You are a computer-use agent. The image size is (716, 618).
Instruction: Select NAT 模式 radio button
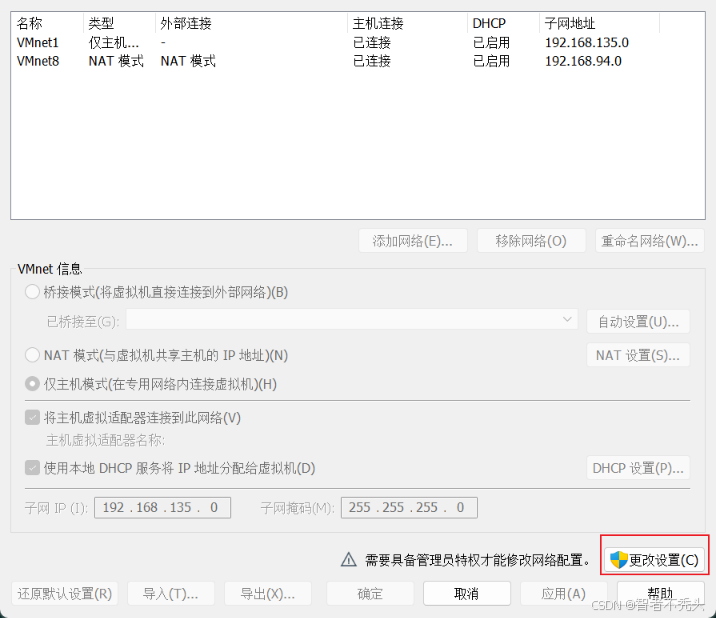click(32, 355)
